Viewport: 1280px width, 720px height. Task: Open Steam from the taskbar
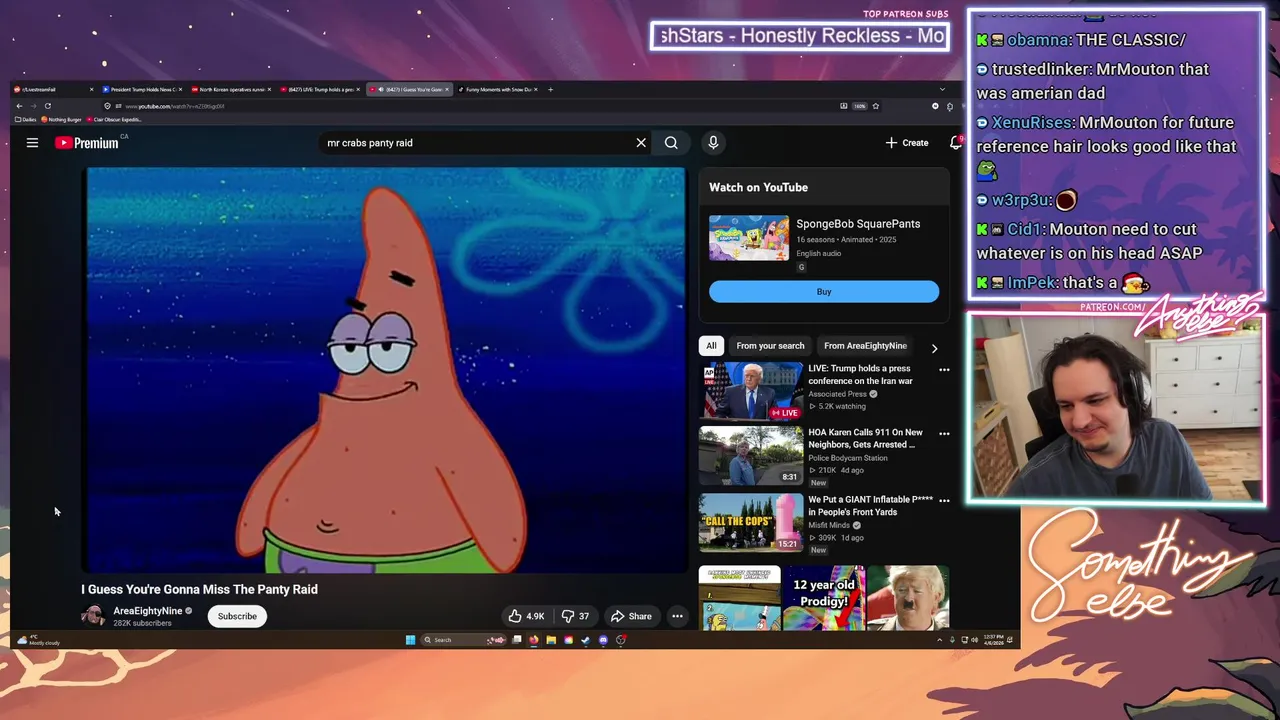tap(585, 640)
